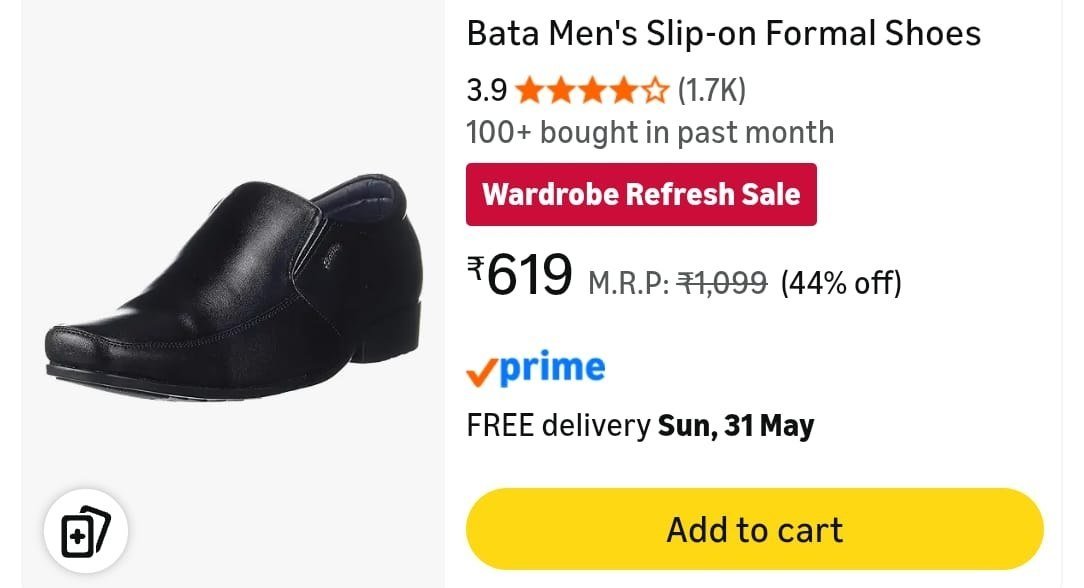Click the FREE delivery Sun, 31 May text
1084x588 pixels.
click(640, 426)
